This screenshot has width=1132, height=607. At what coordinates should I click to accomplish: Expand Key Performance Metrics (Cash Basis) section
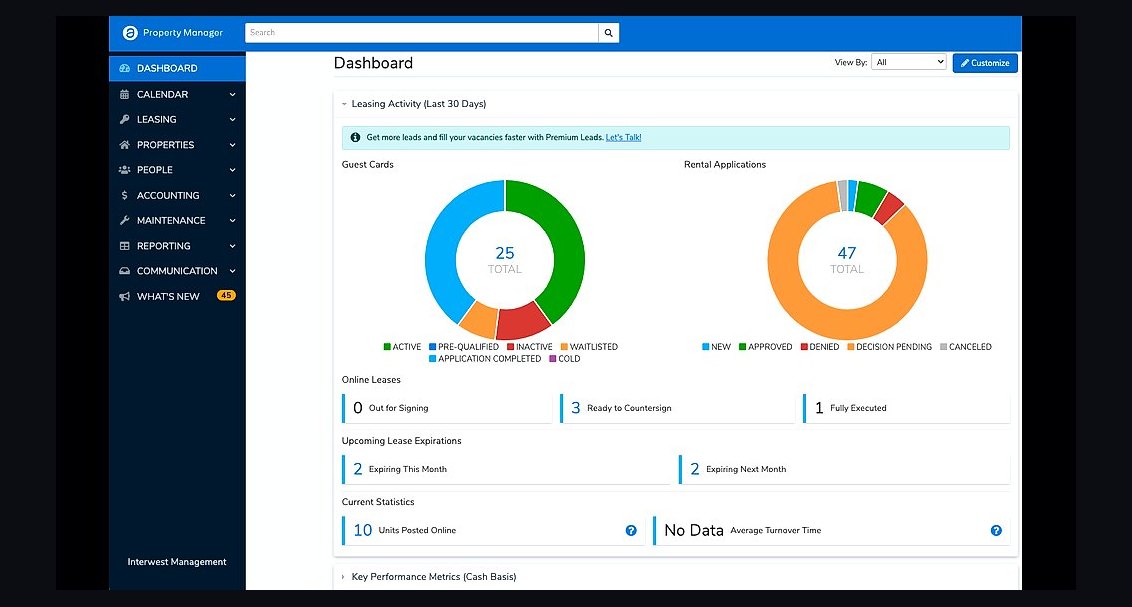[344, 577]
